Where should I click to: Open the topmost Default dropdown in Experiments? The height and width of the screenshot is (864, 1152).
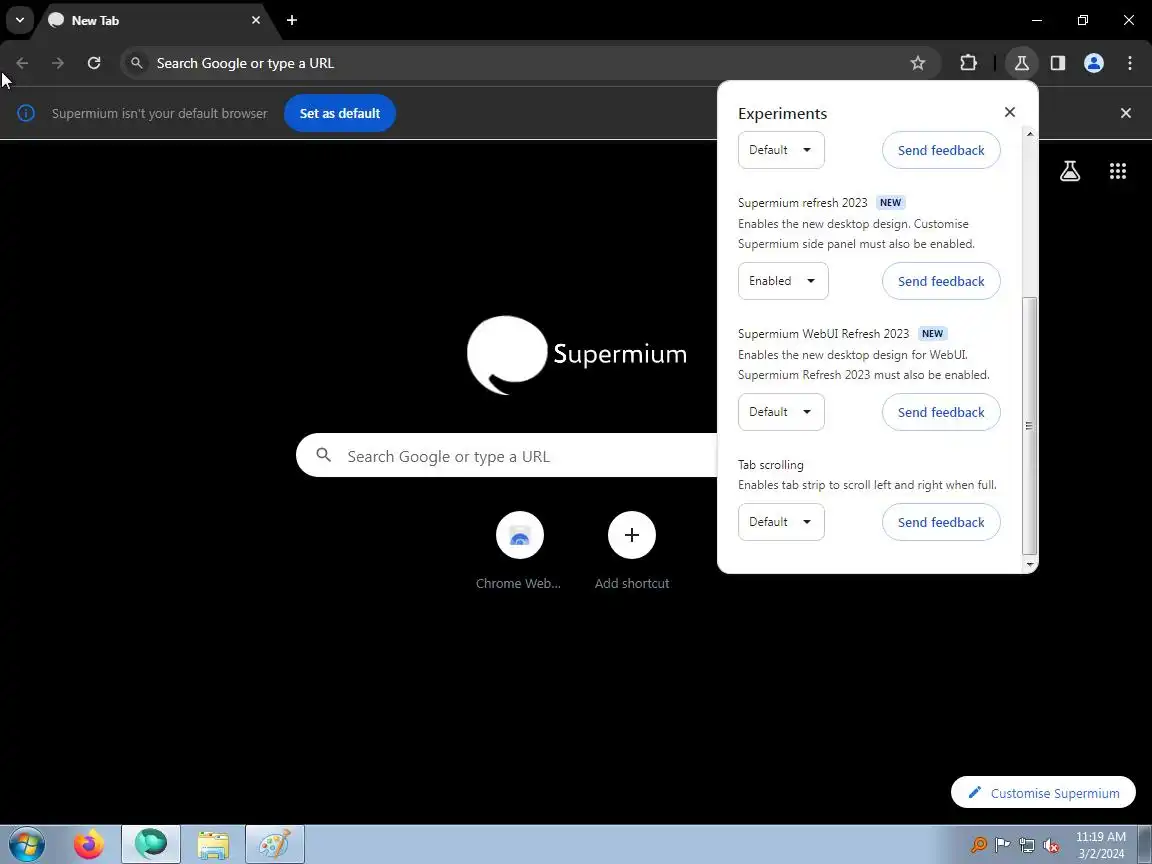click(x=781, y=150)
